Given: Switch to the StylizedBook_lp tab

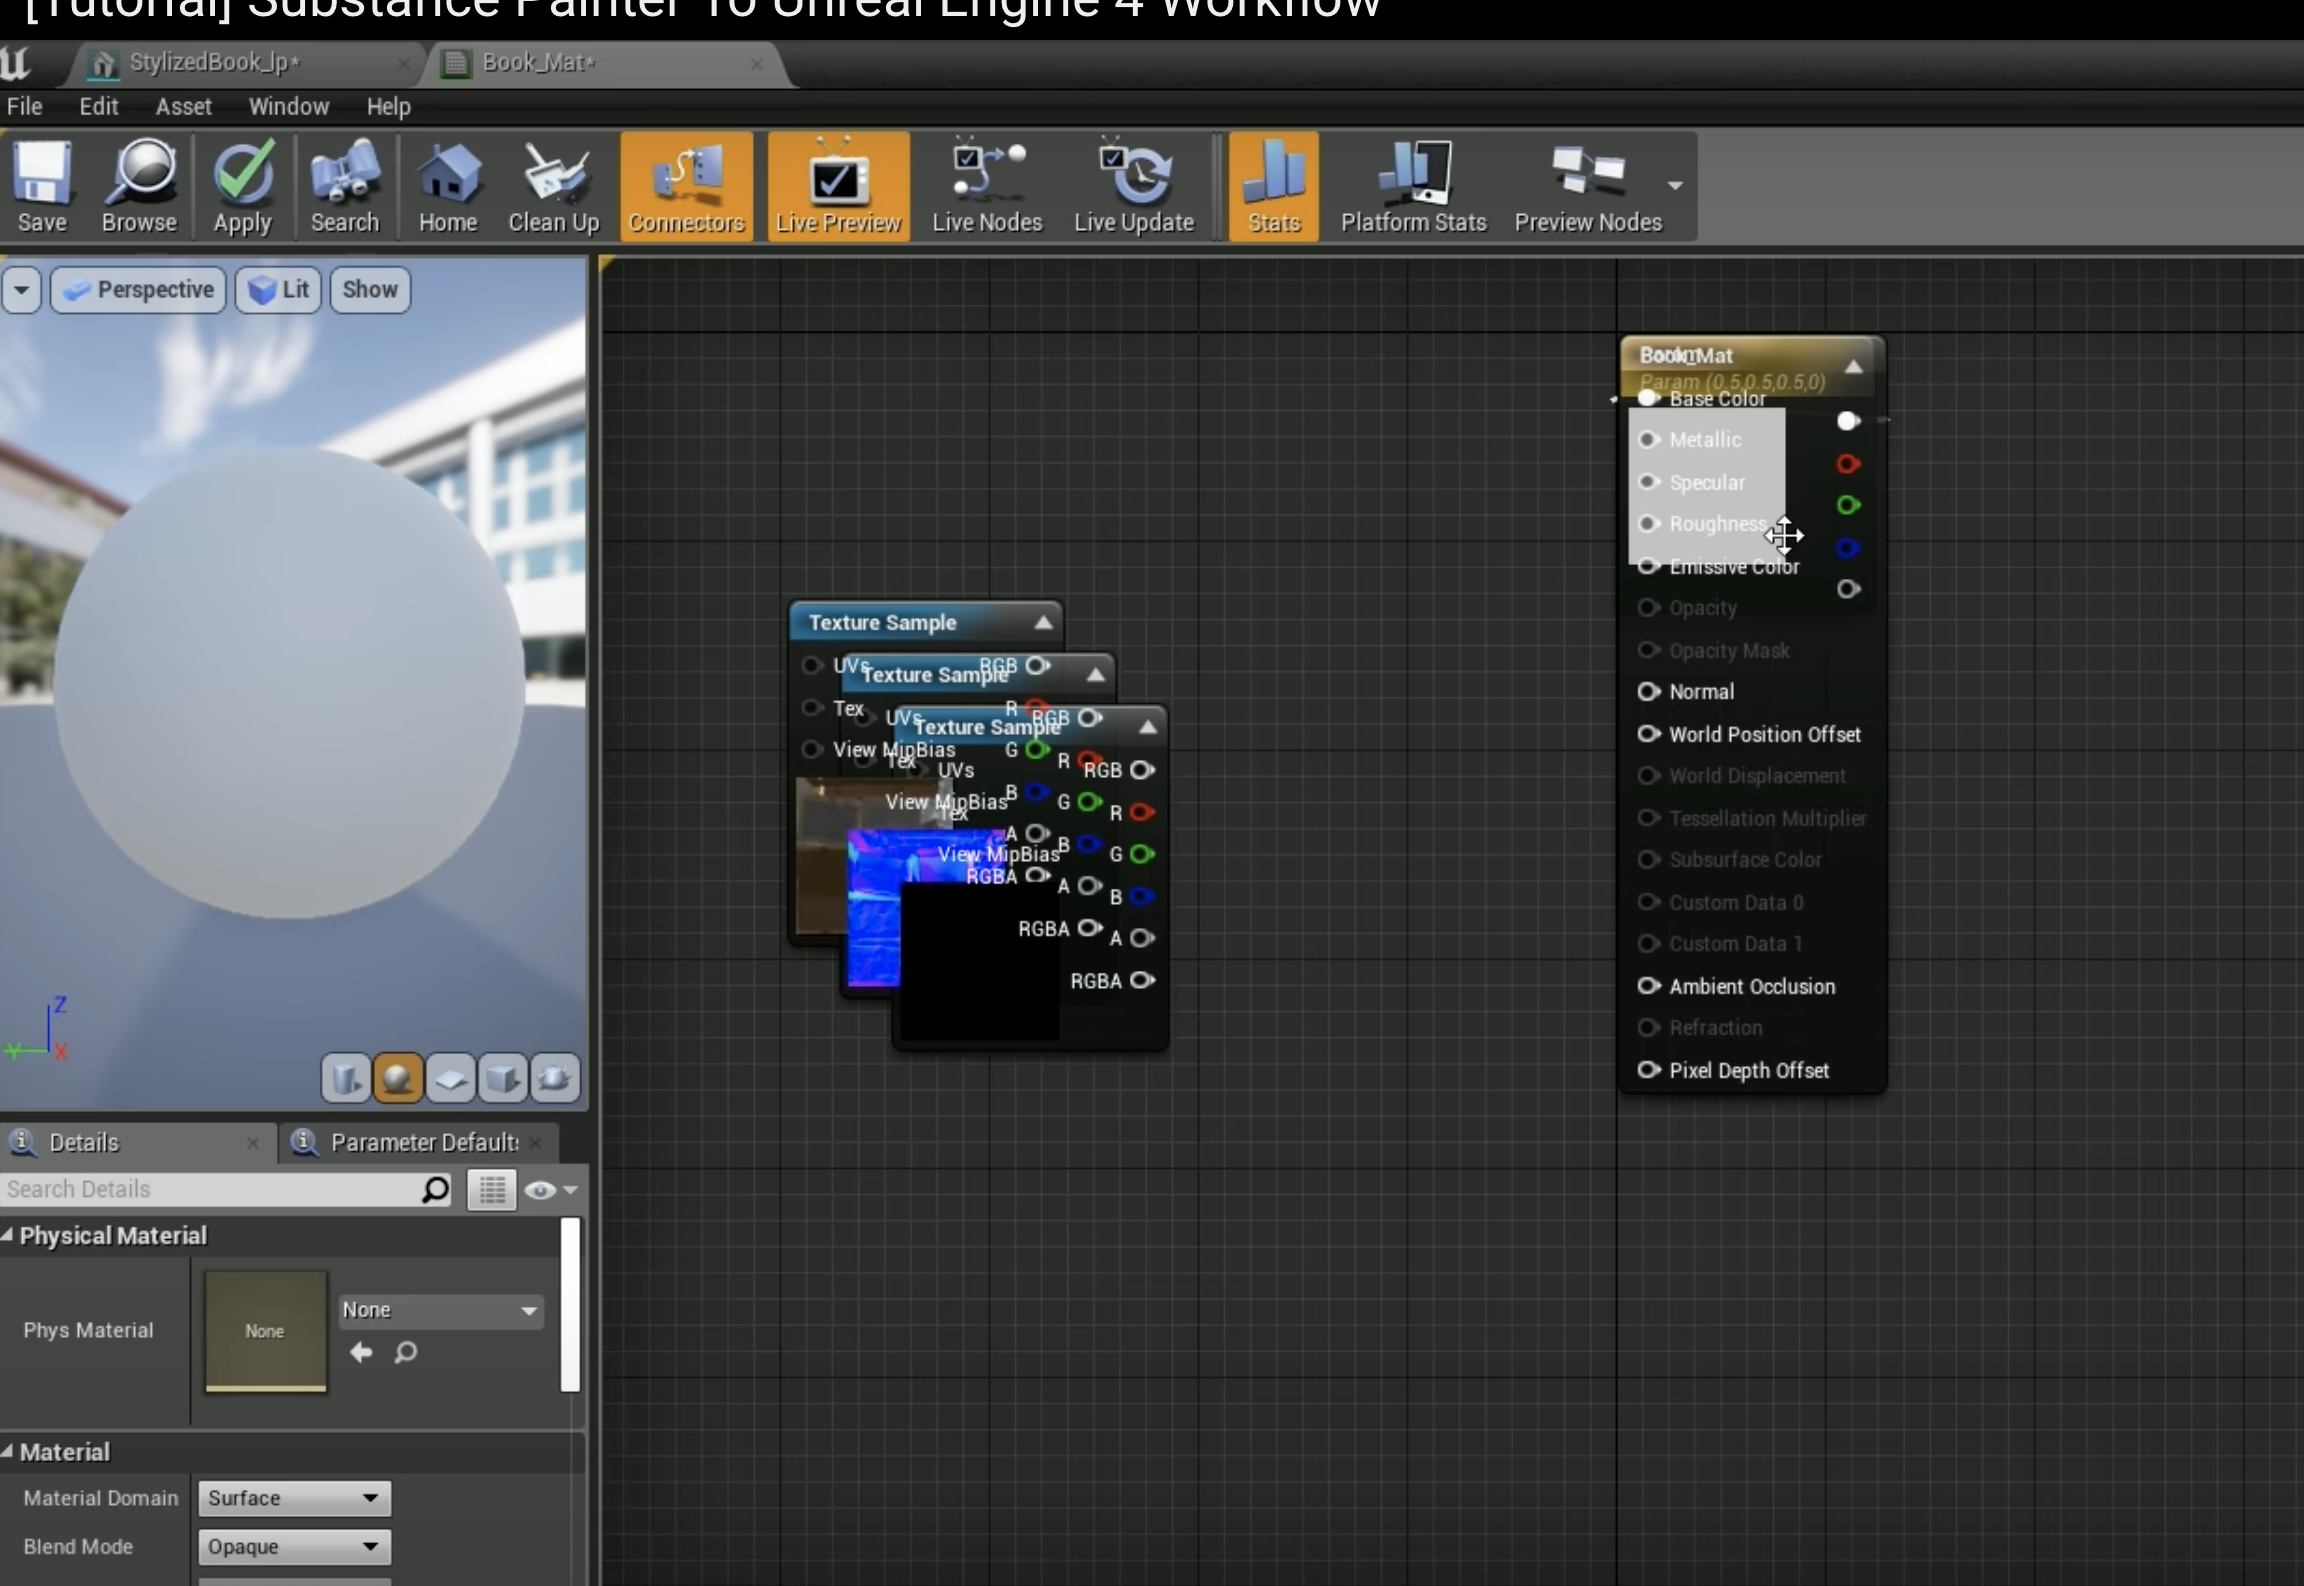Looking at the screenshot, I should (x=214, y=63).
